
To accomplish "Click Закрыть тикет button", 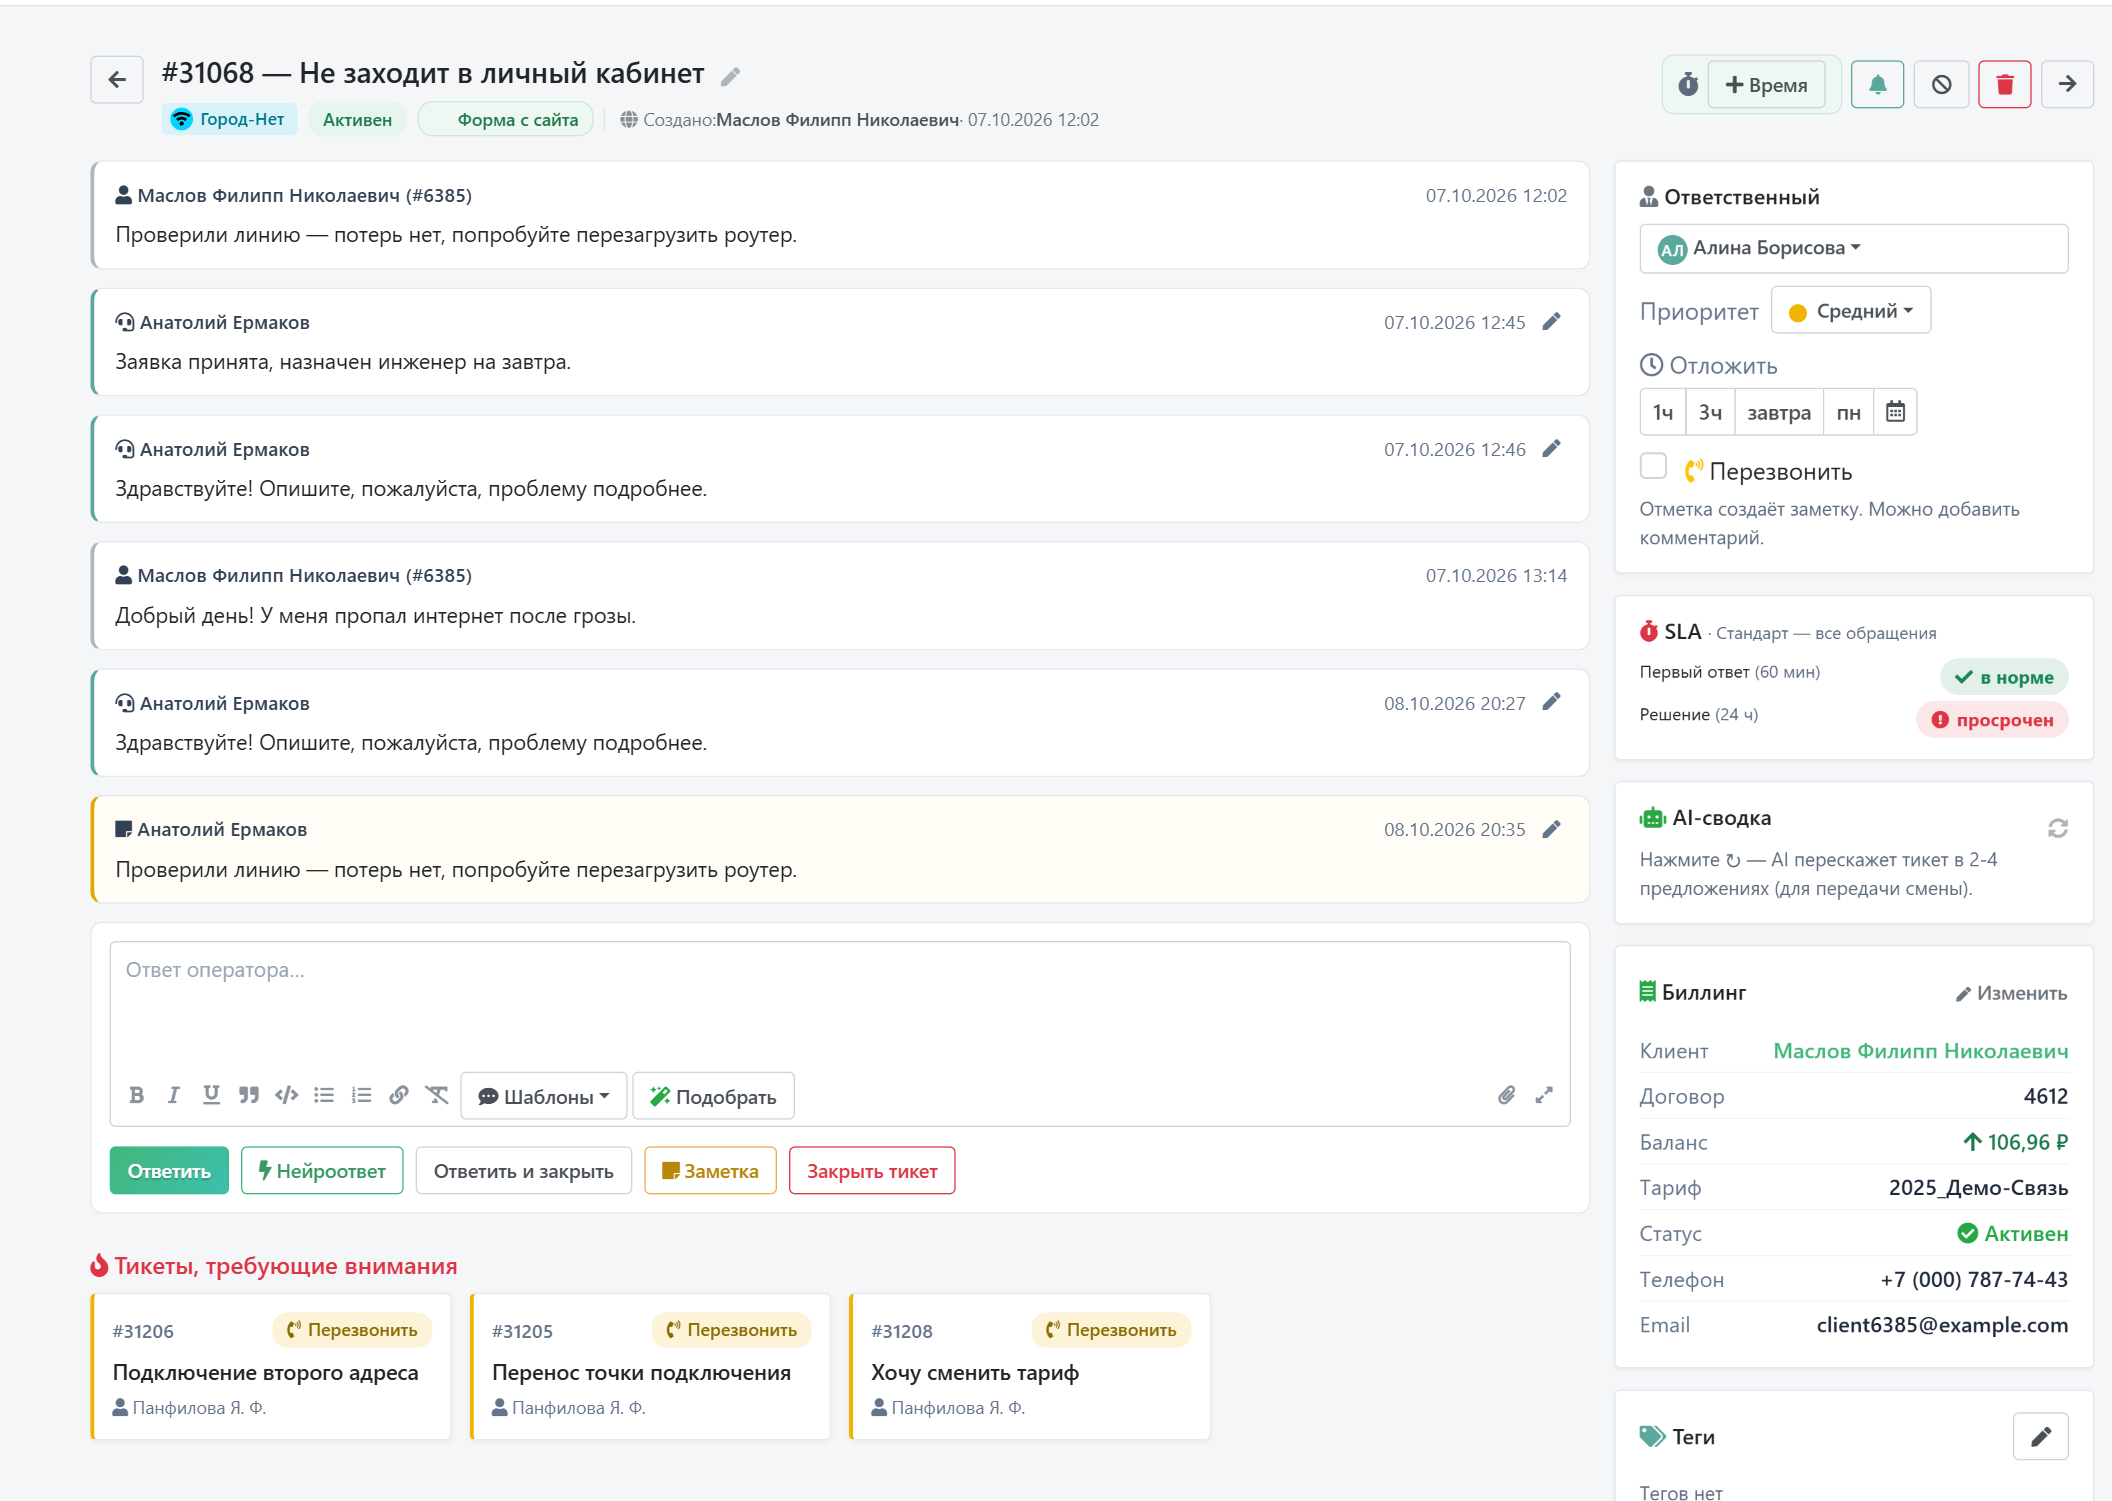I will (x=872, y=1170).
